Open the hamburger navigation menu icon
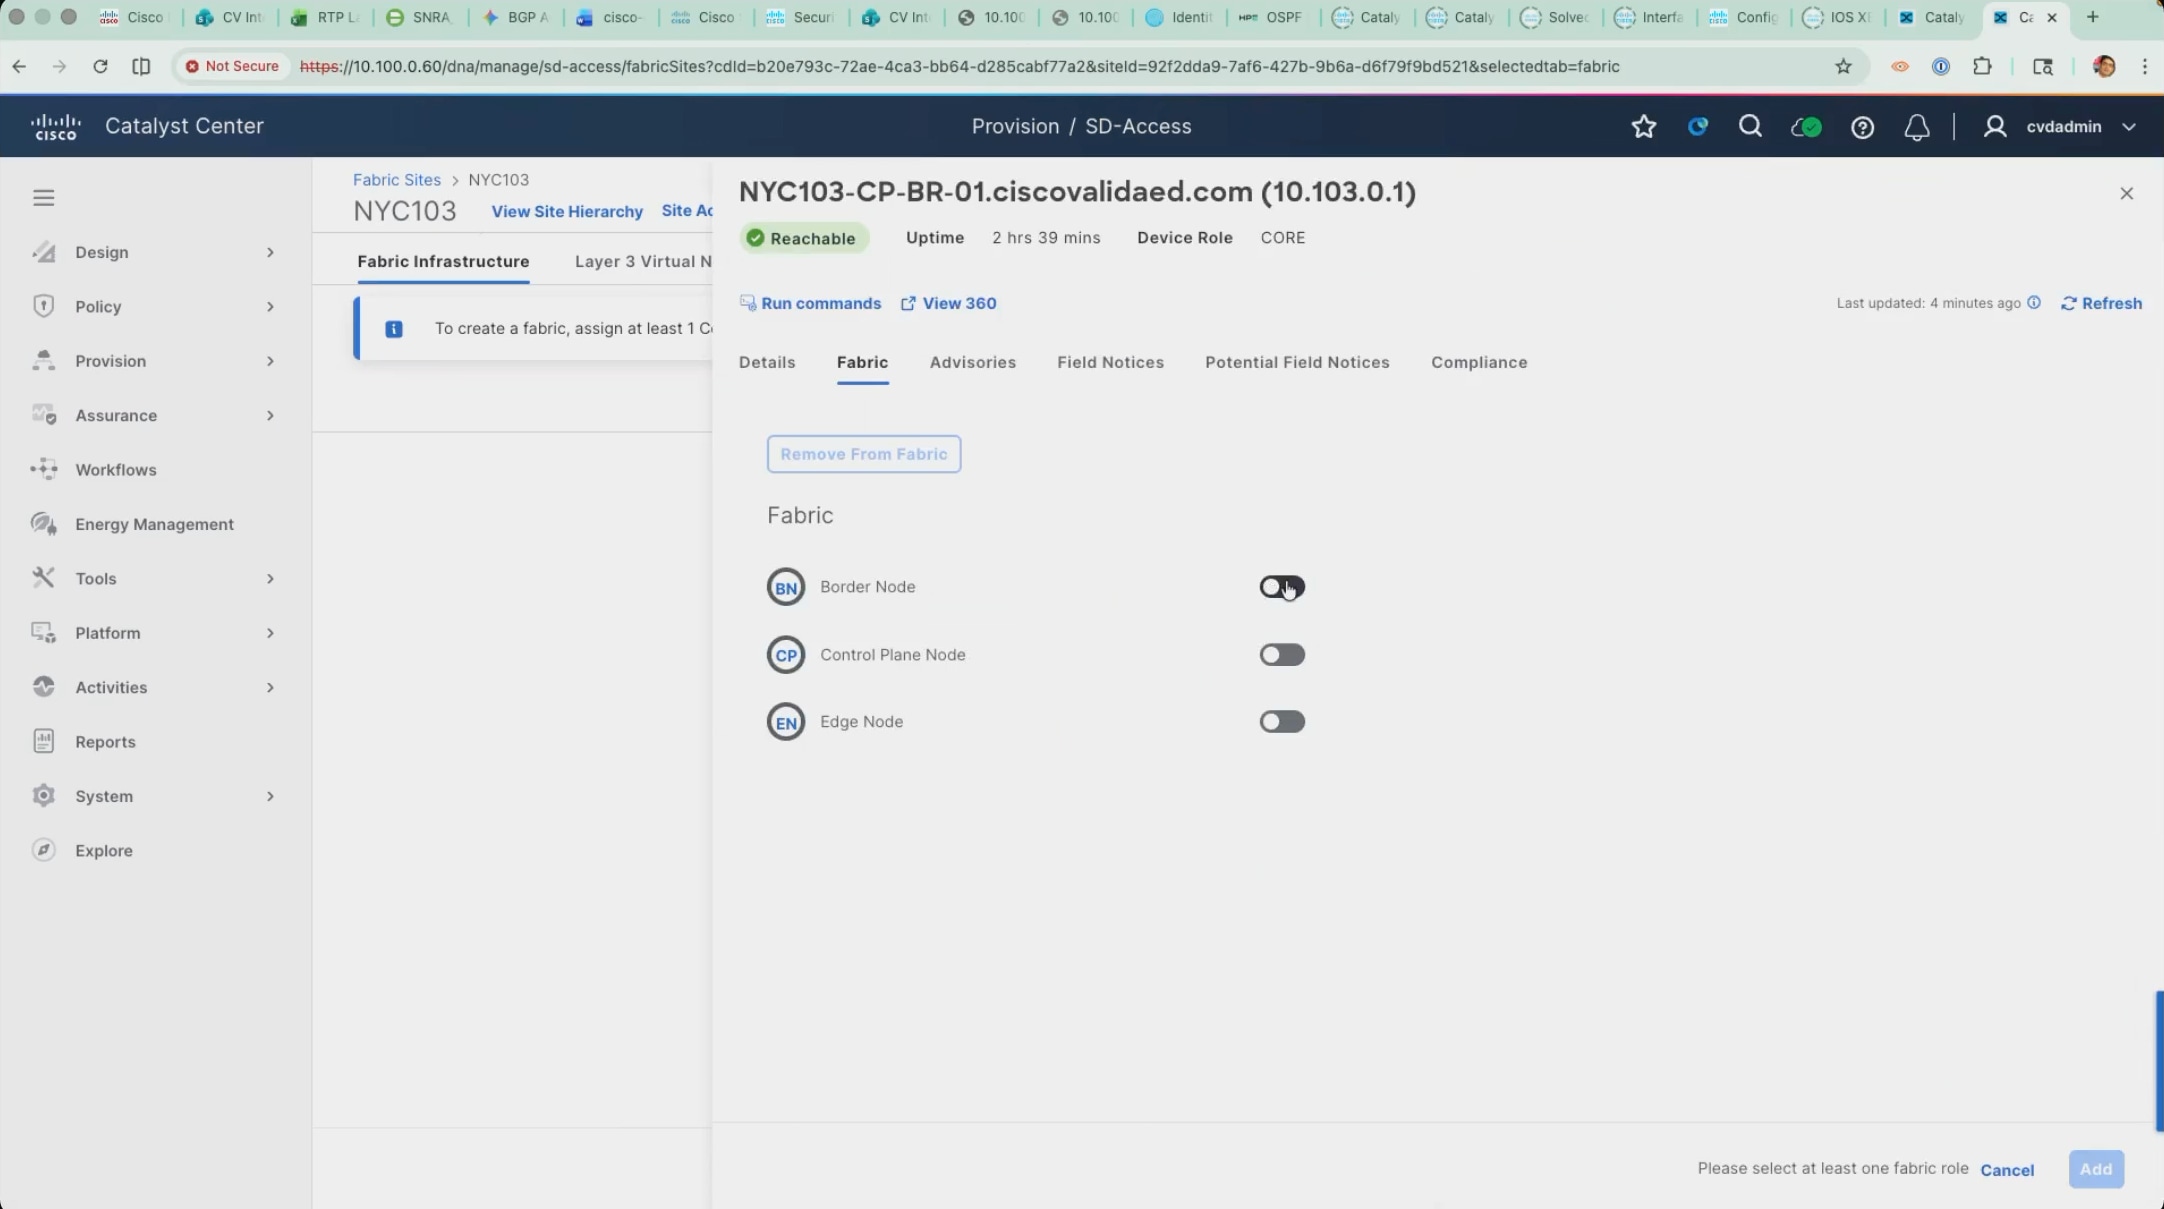The width and height of the screenshot is (2164, 1209). coord(43,198)
